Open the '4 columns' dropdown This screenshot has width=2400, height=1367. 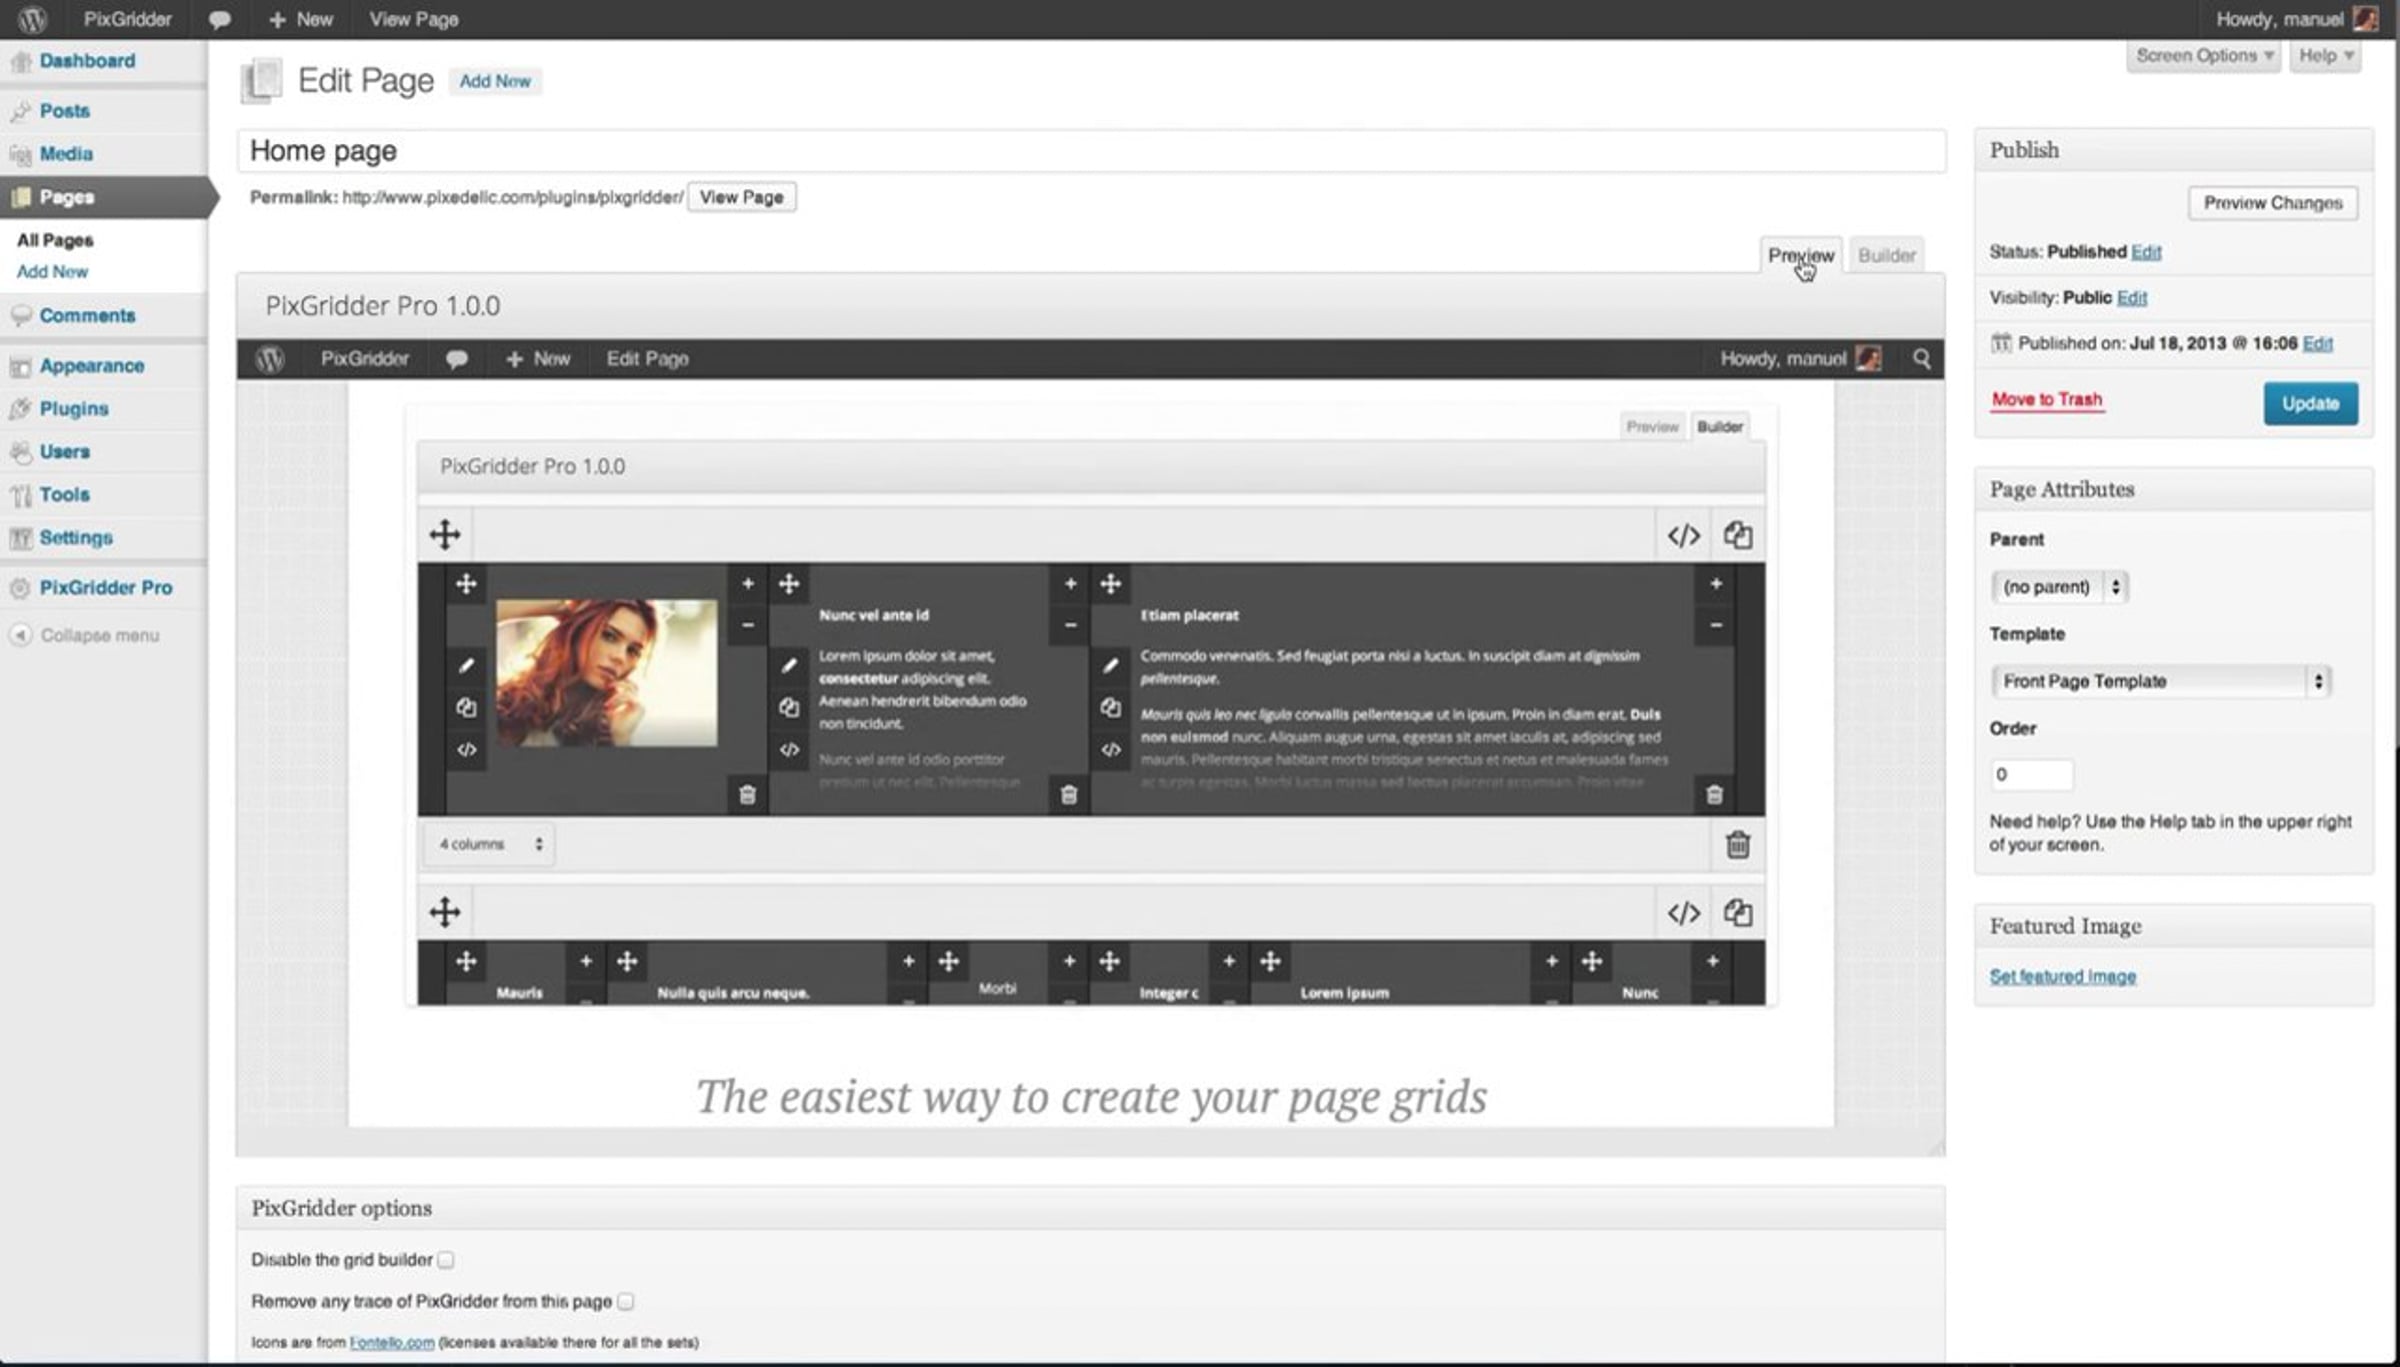490,844
